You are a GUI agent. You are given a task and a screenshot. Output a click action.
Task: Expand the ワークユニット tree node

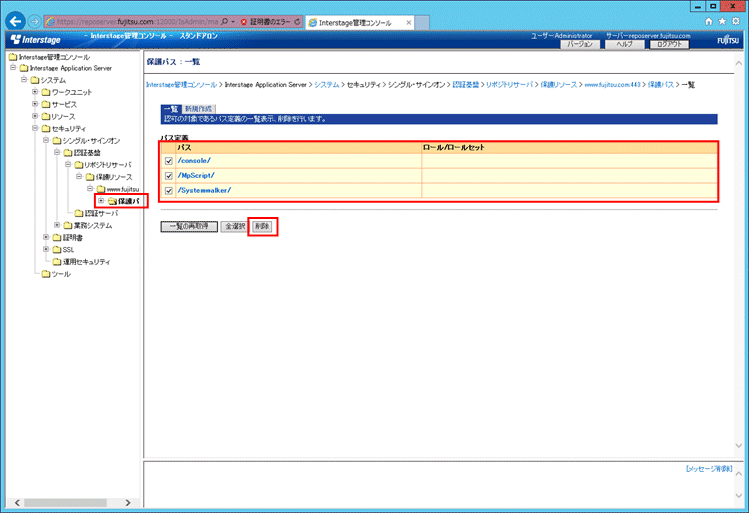[x=35, y=91]
